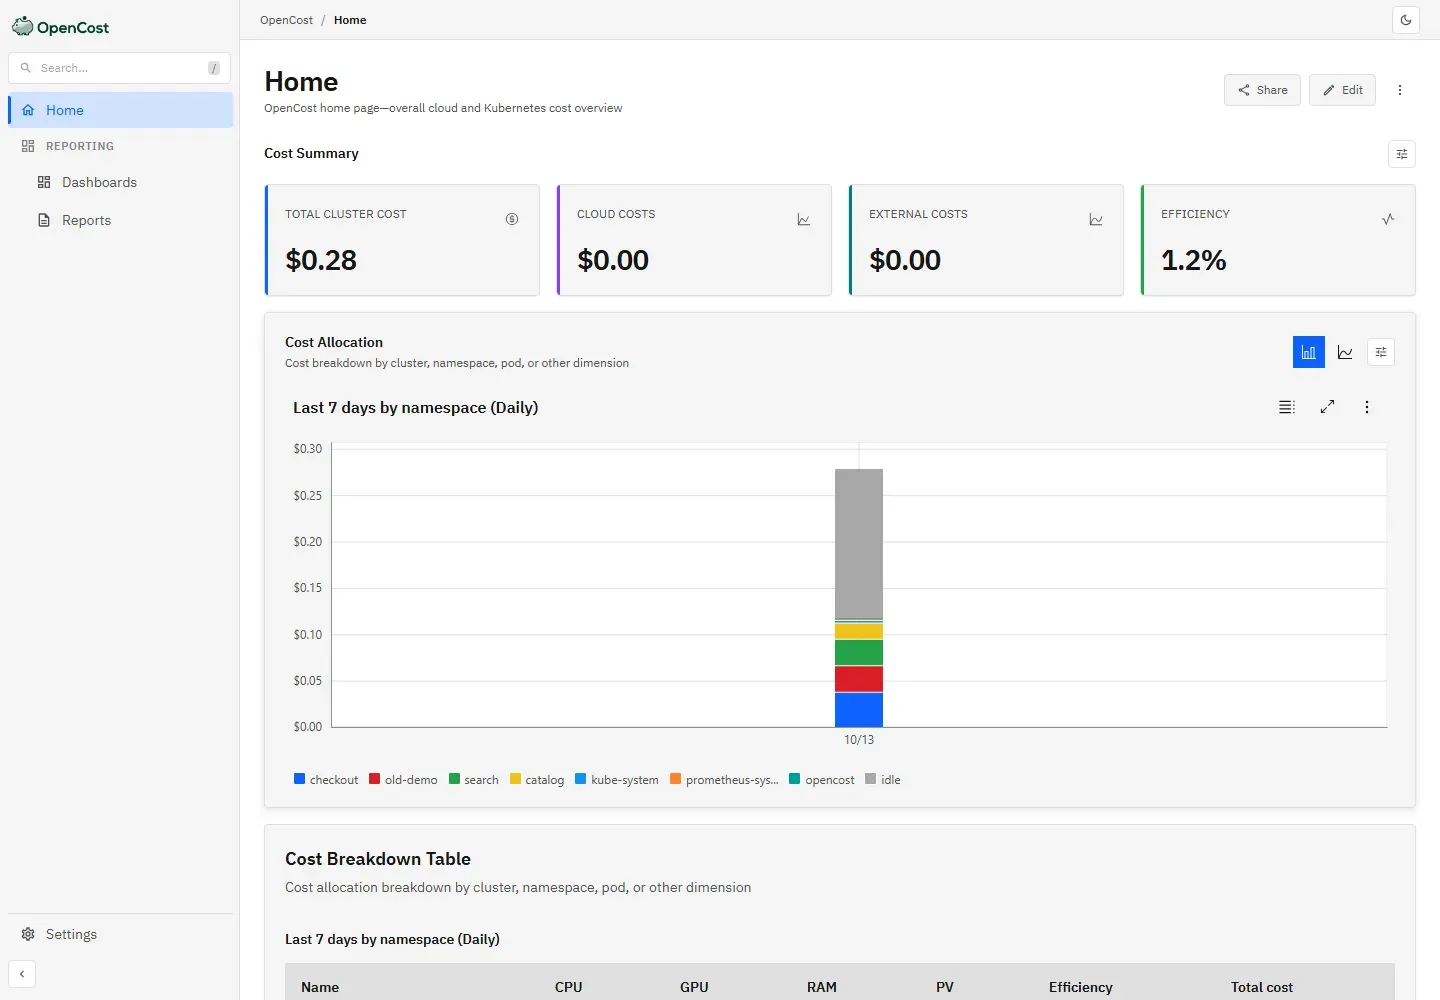
Task: Switch Cost Allocation to line chart view
Action: (x=1345, y=352)
